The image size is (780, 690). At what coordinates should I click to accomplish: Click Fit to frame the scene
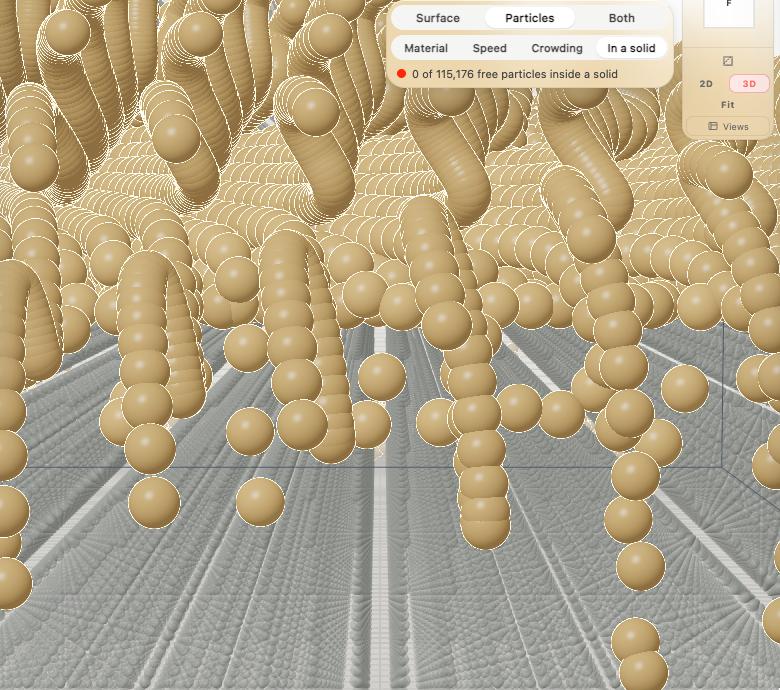(727, 105)
